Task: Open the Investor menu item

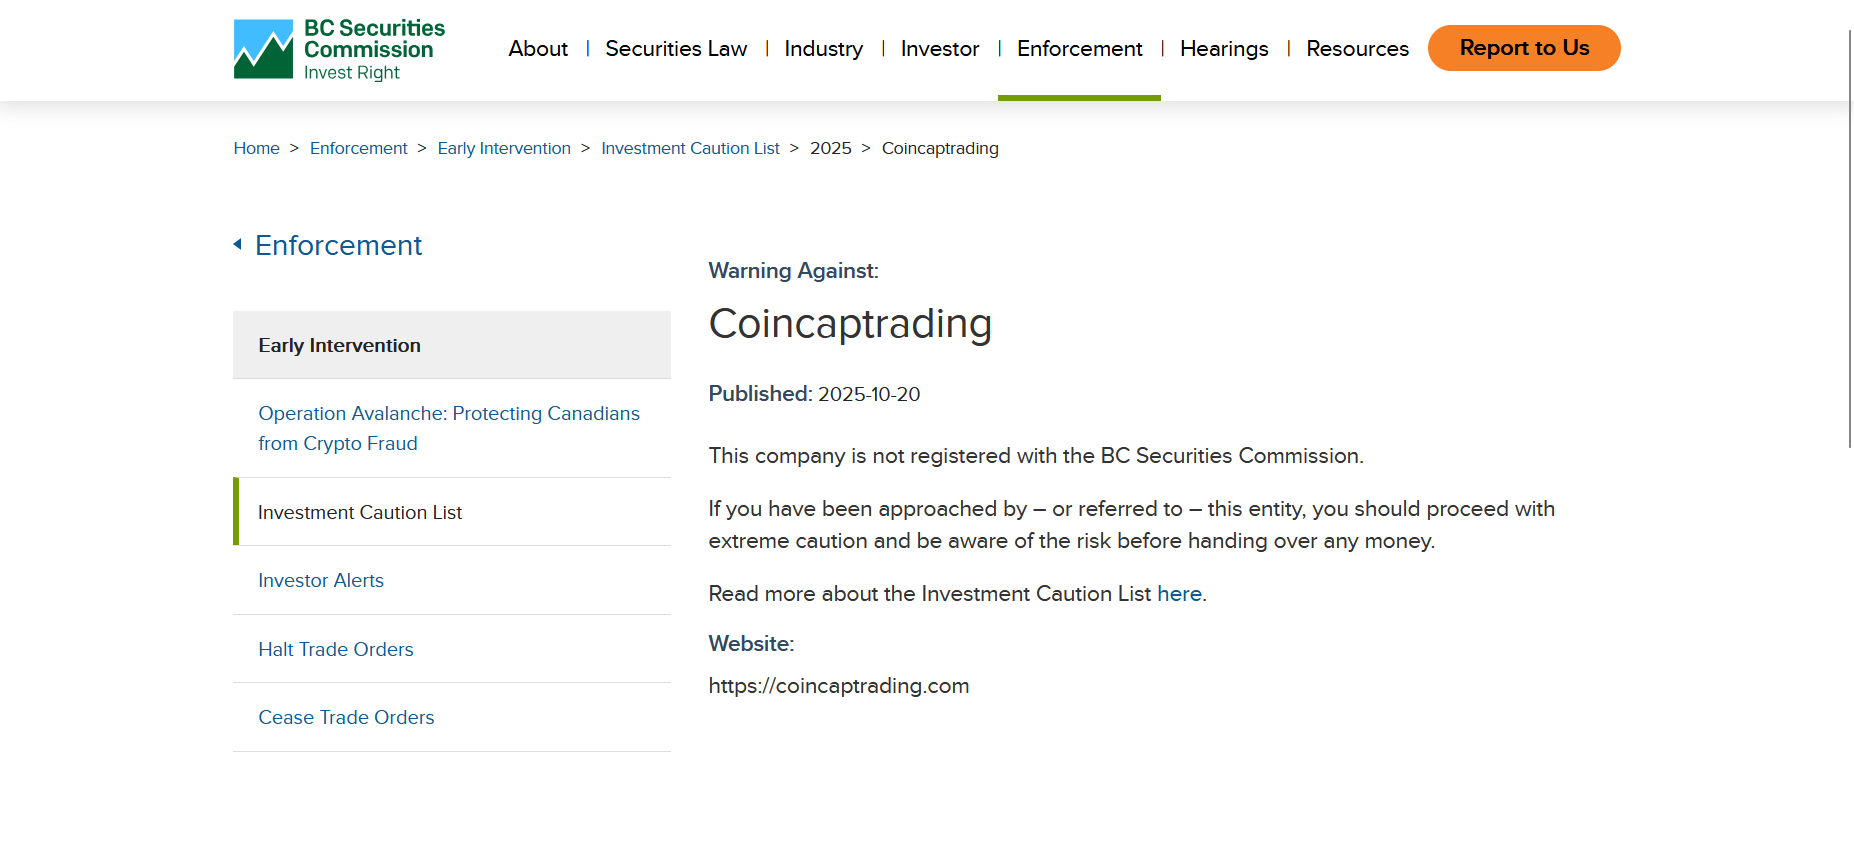Action: 939,48
